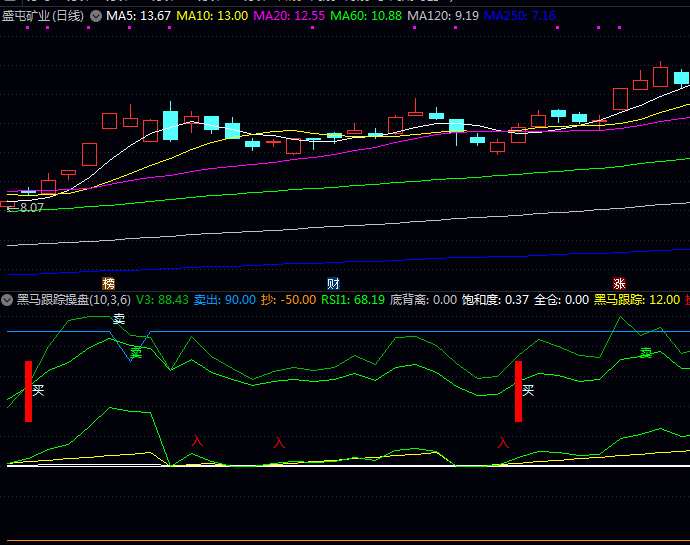The height and width of the screenshot is (545, 690).
Task: Click the 8.07 low price label
Action: click(x=32, y=207)
